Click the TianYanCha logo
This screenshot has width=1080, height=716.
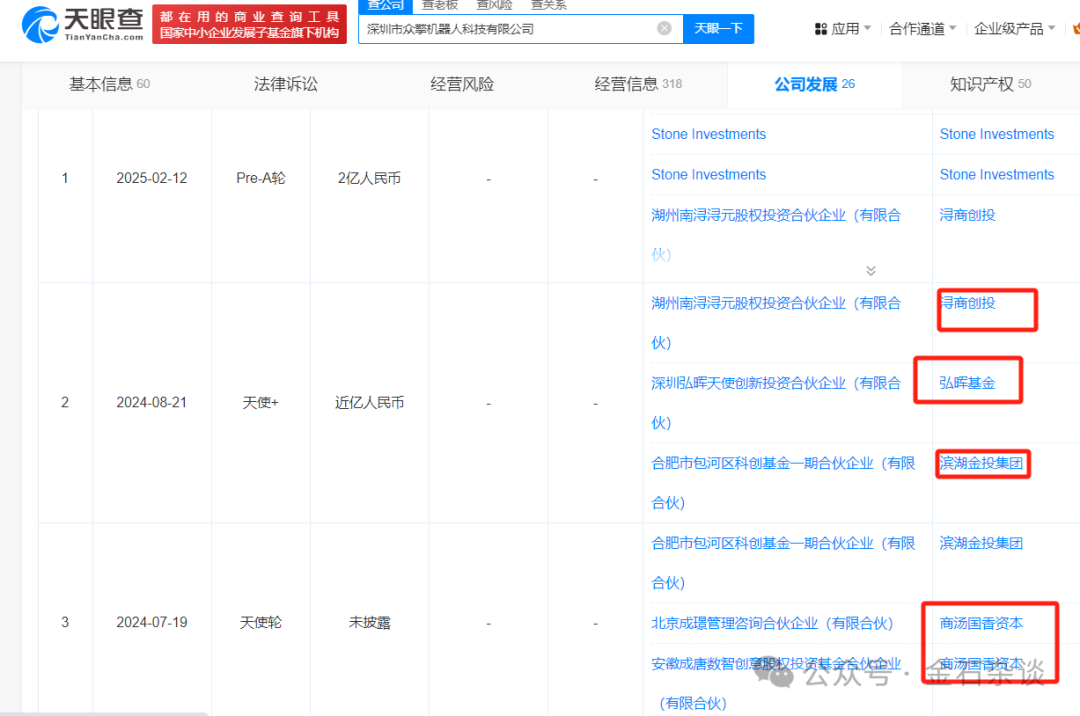[x=84, y=24]
